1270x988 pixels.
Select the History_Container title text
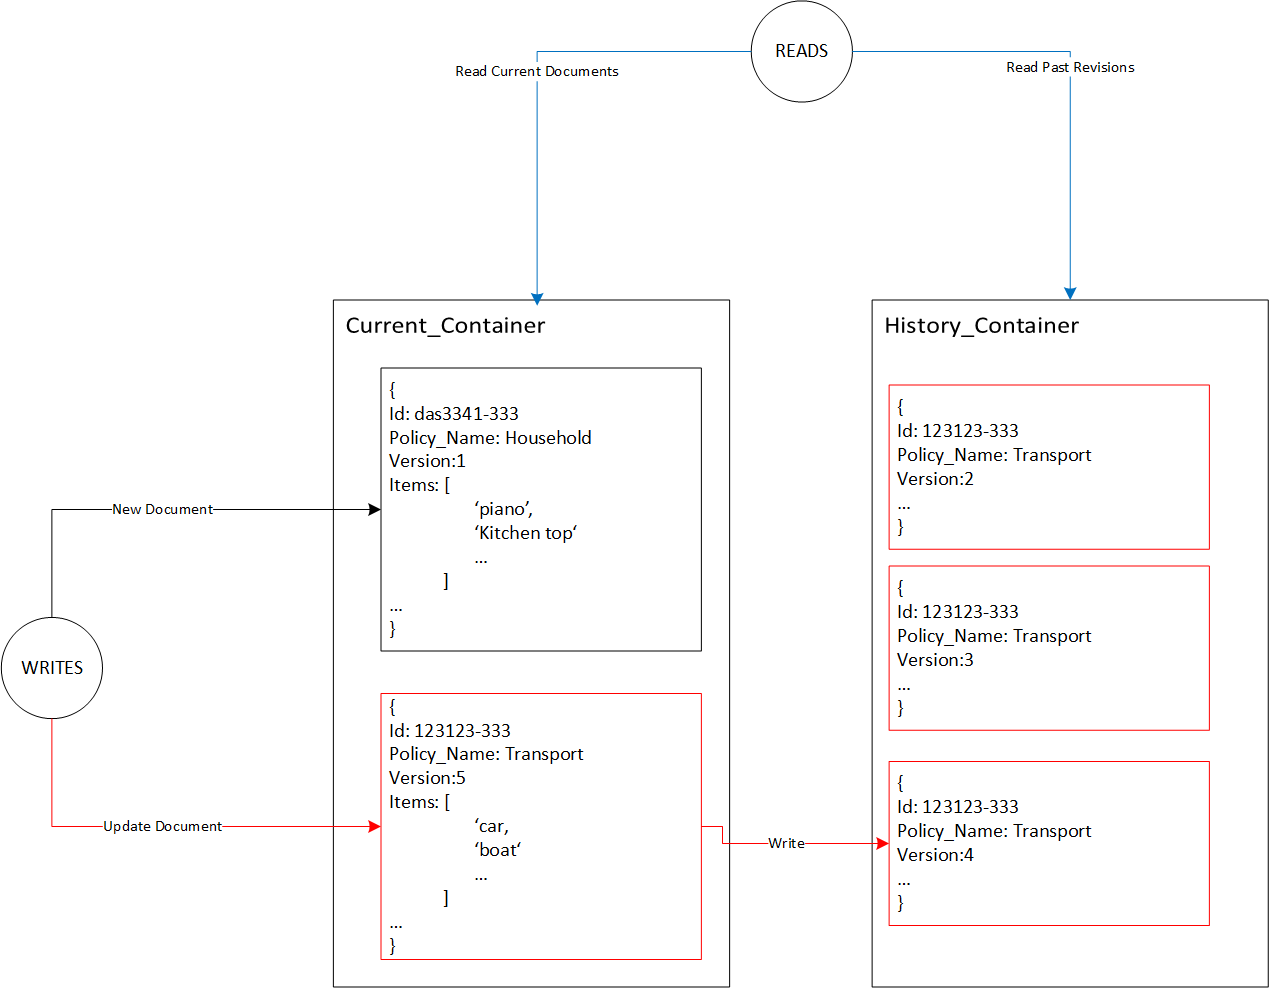(982, 325)
